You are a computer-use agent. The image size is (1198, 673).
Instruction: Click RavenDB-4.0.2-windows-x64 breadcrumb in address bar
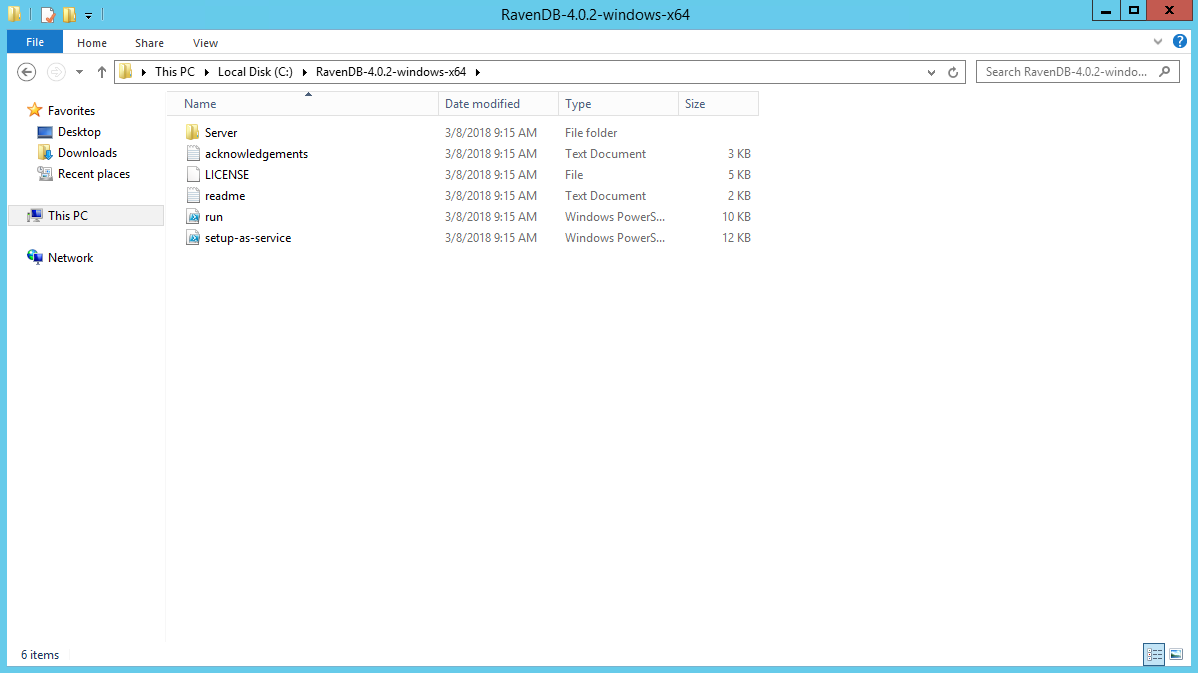(390, 72)
